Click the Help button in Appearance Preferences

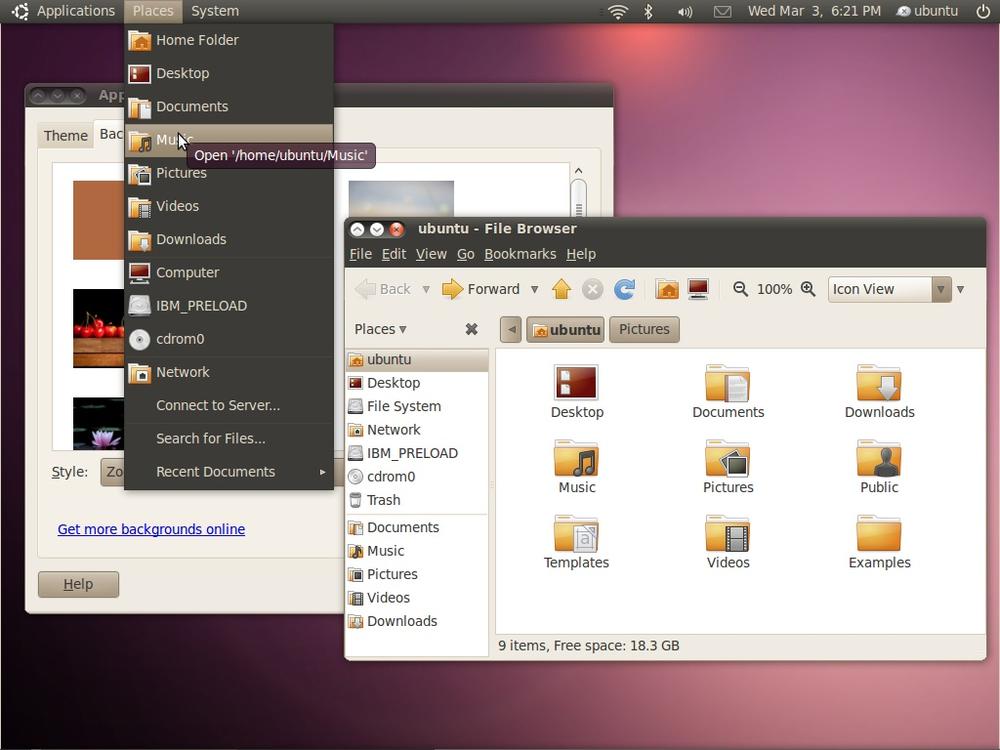point(78,584)
